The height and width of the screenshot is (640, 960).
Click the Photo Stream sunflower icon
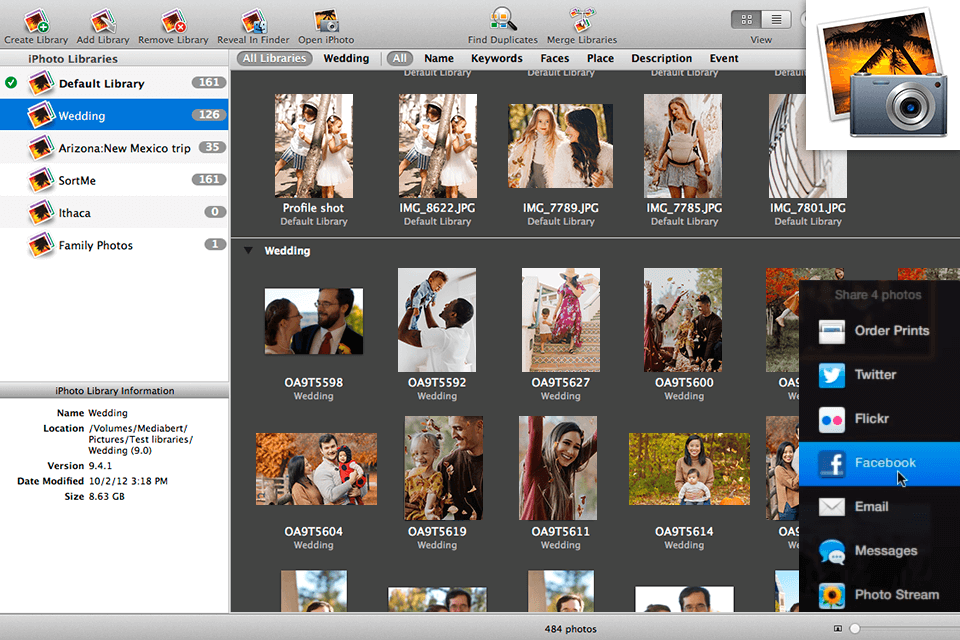tap(831, 595)
